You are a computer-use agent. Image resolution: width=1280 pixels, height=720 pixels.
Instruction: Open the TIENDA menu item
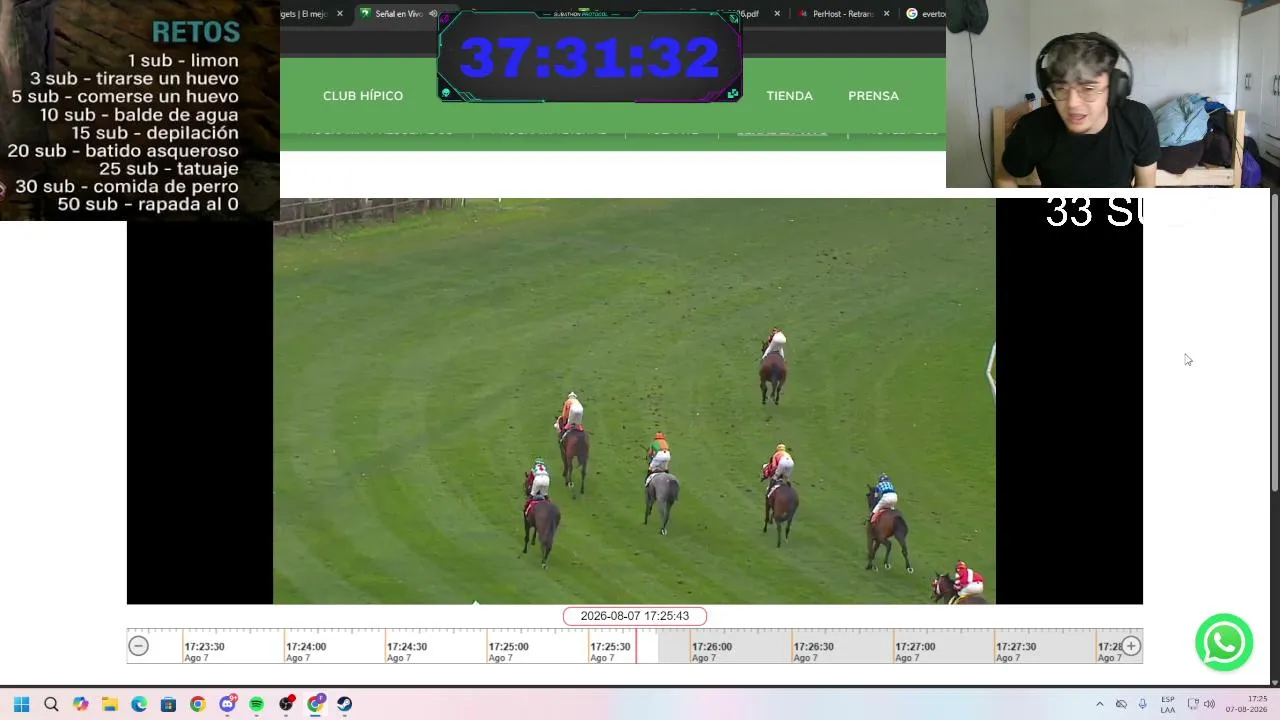click(x=789, y=96)
